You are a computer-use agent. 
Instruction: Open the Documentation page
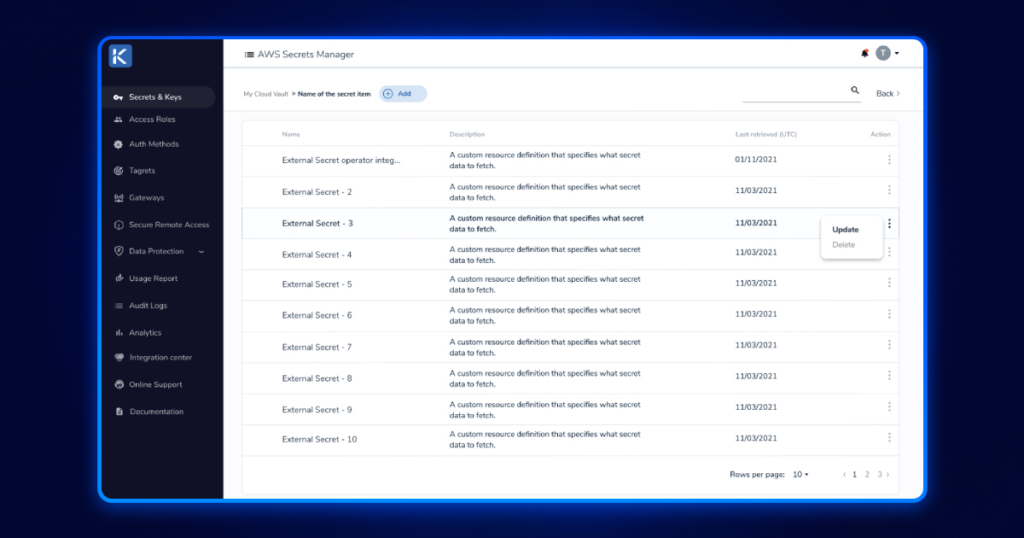click(156, 411)
